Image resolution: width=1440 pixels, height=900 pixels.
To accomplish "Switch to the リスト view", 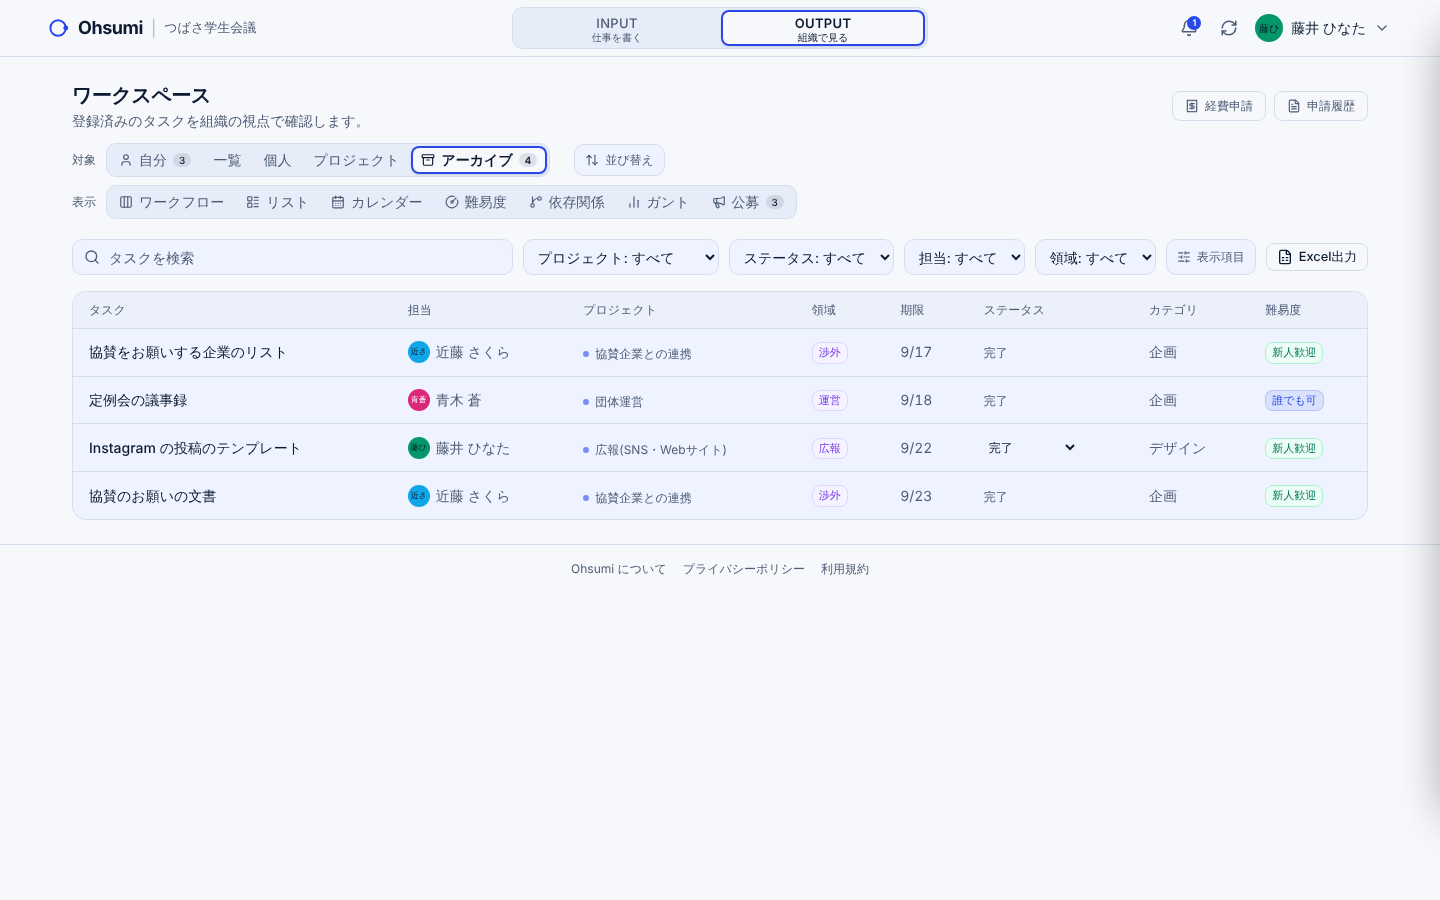I will click(277, 202).
